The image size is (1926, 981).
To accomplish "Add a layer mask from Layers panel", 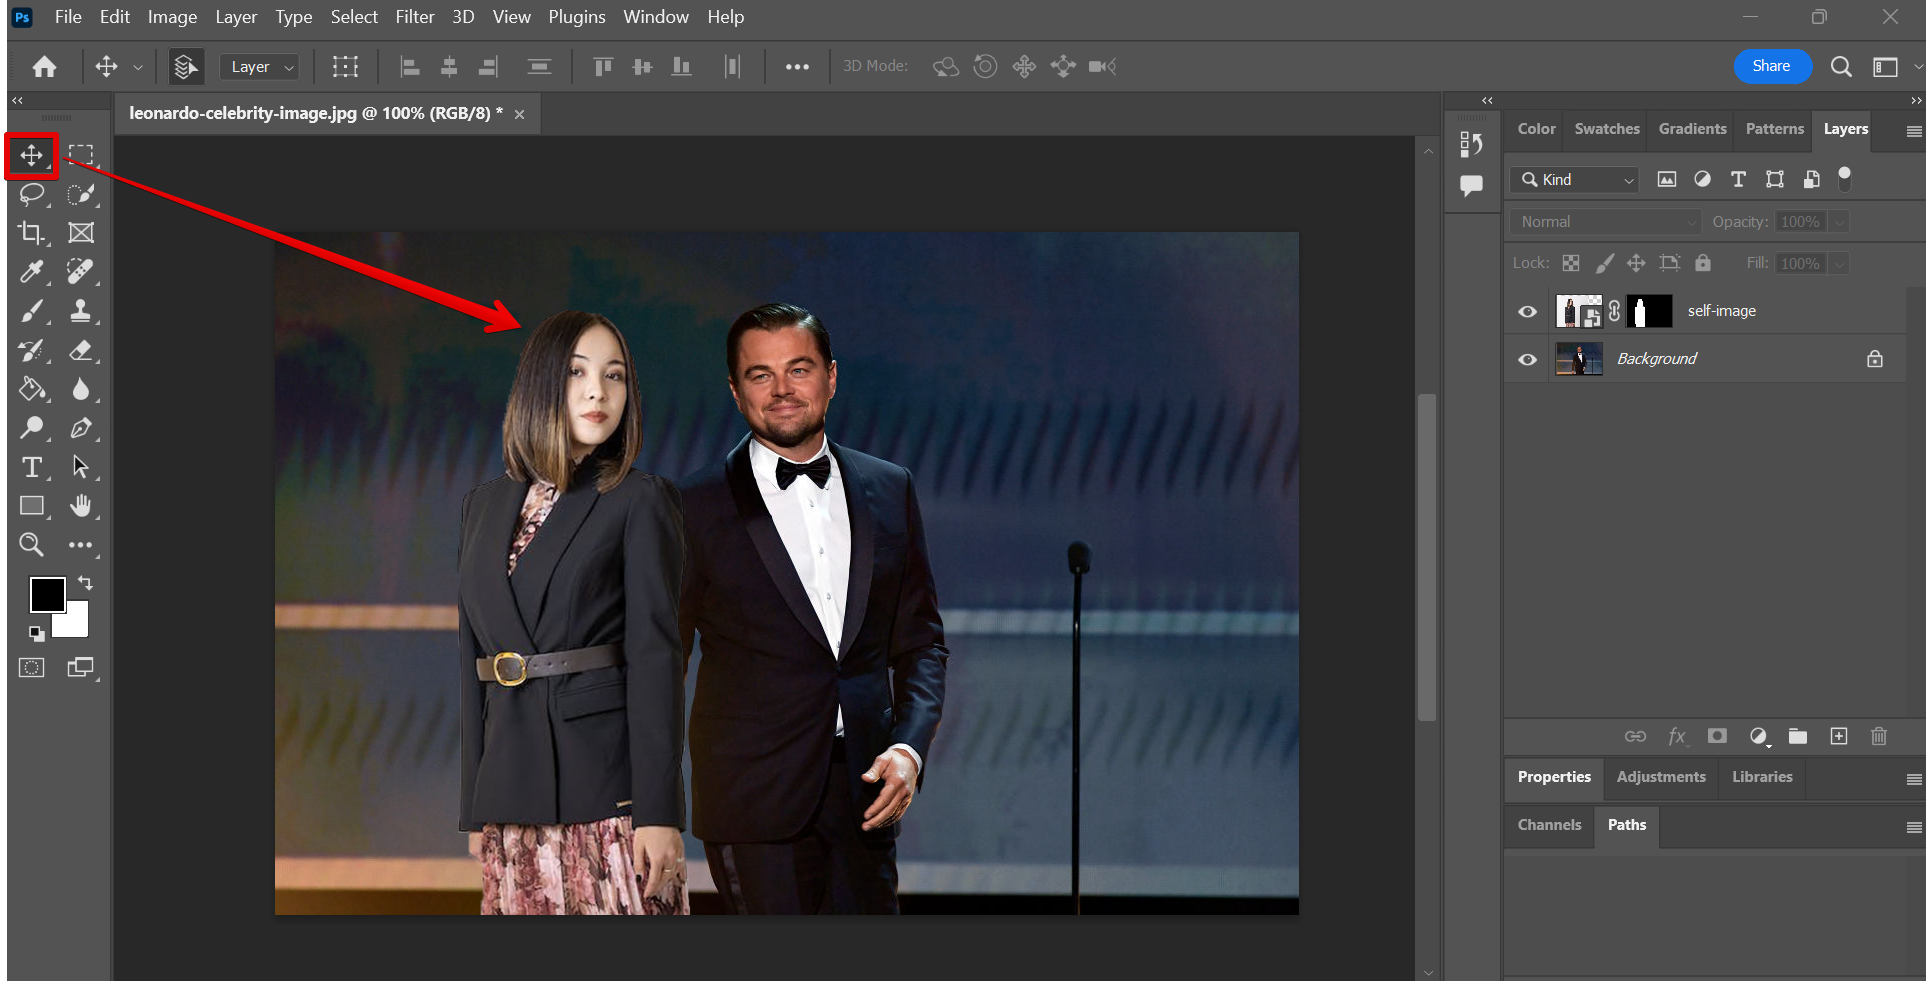I will click(x=1717, y=737).
